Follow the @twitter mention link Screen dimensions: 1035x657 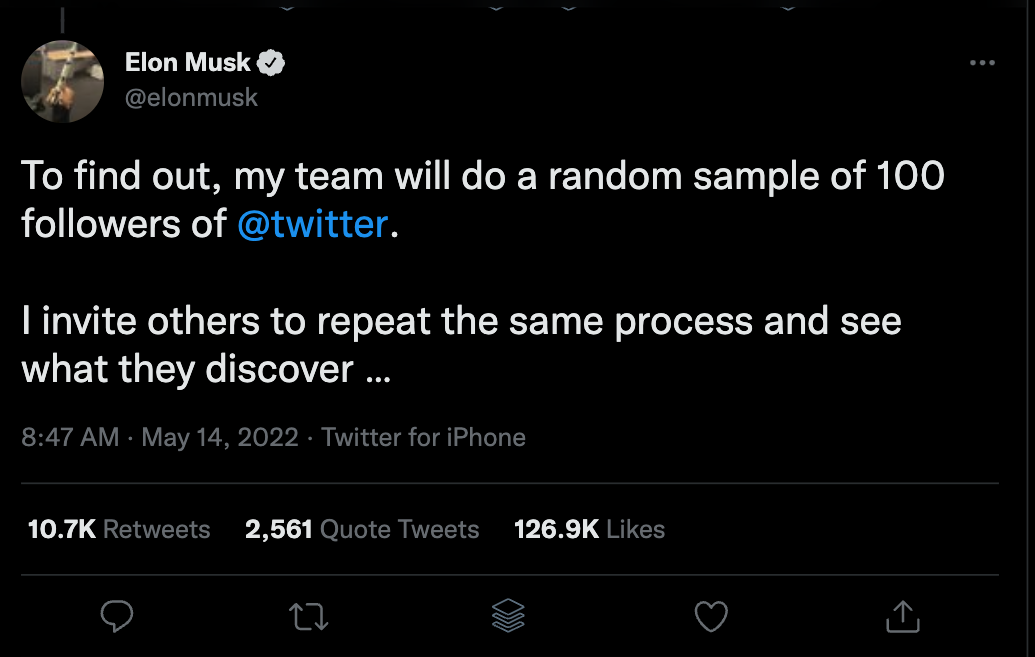click(x=313, y=224)
